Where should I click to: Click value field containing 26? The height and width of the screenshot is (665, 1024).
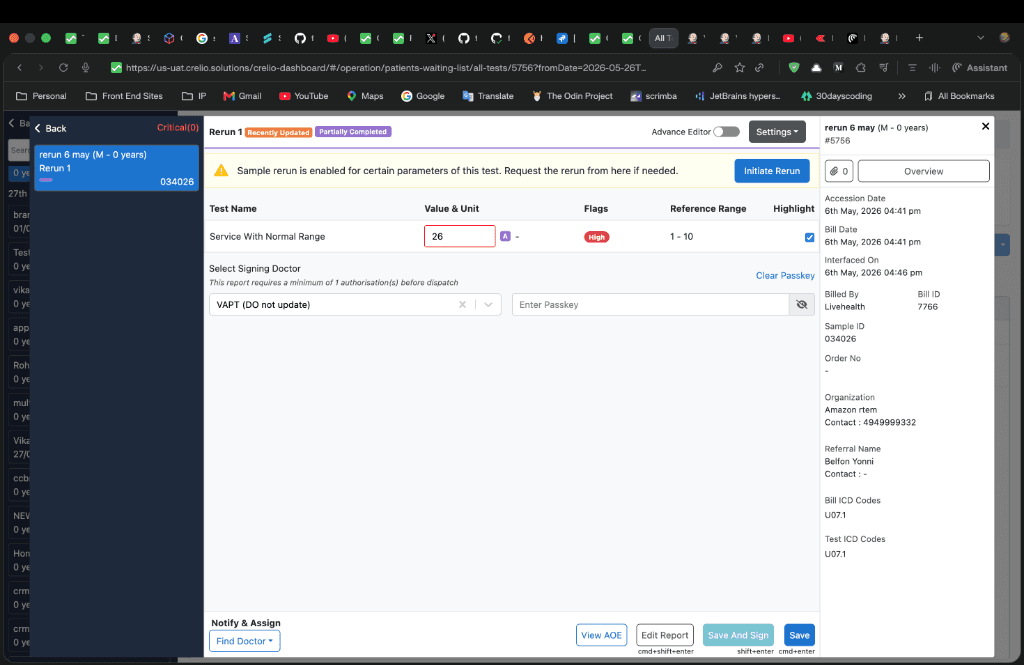click(460, 236)
